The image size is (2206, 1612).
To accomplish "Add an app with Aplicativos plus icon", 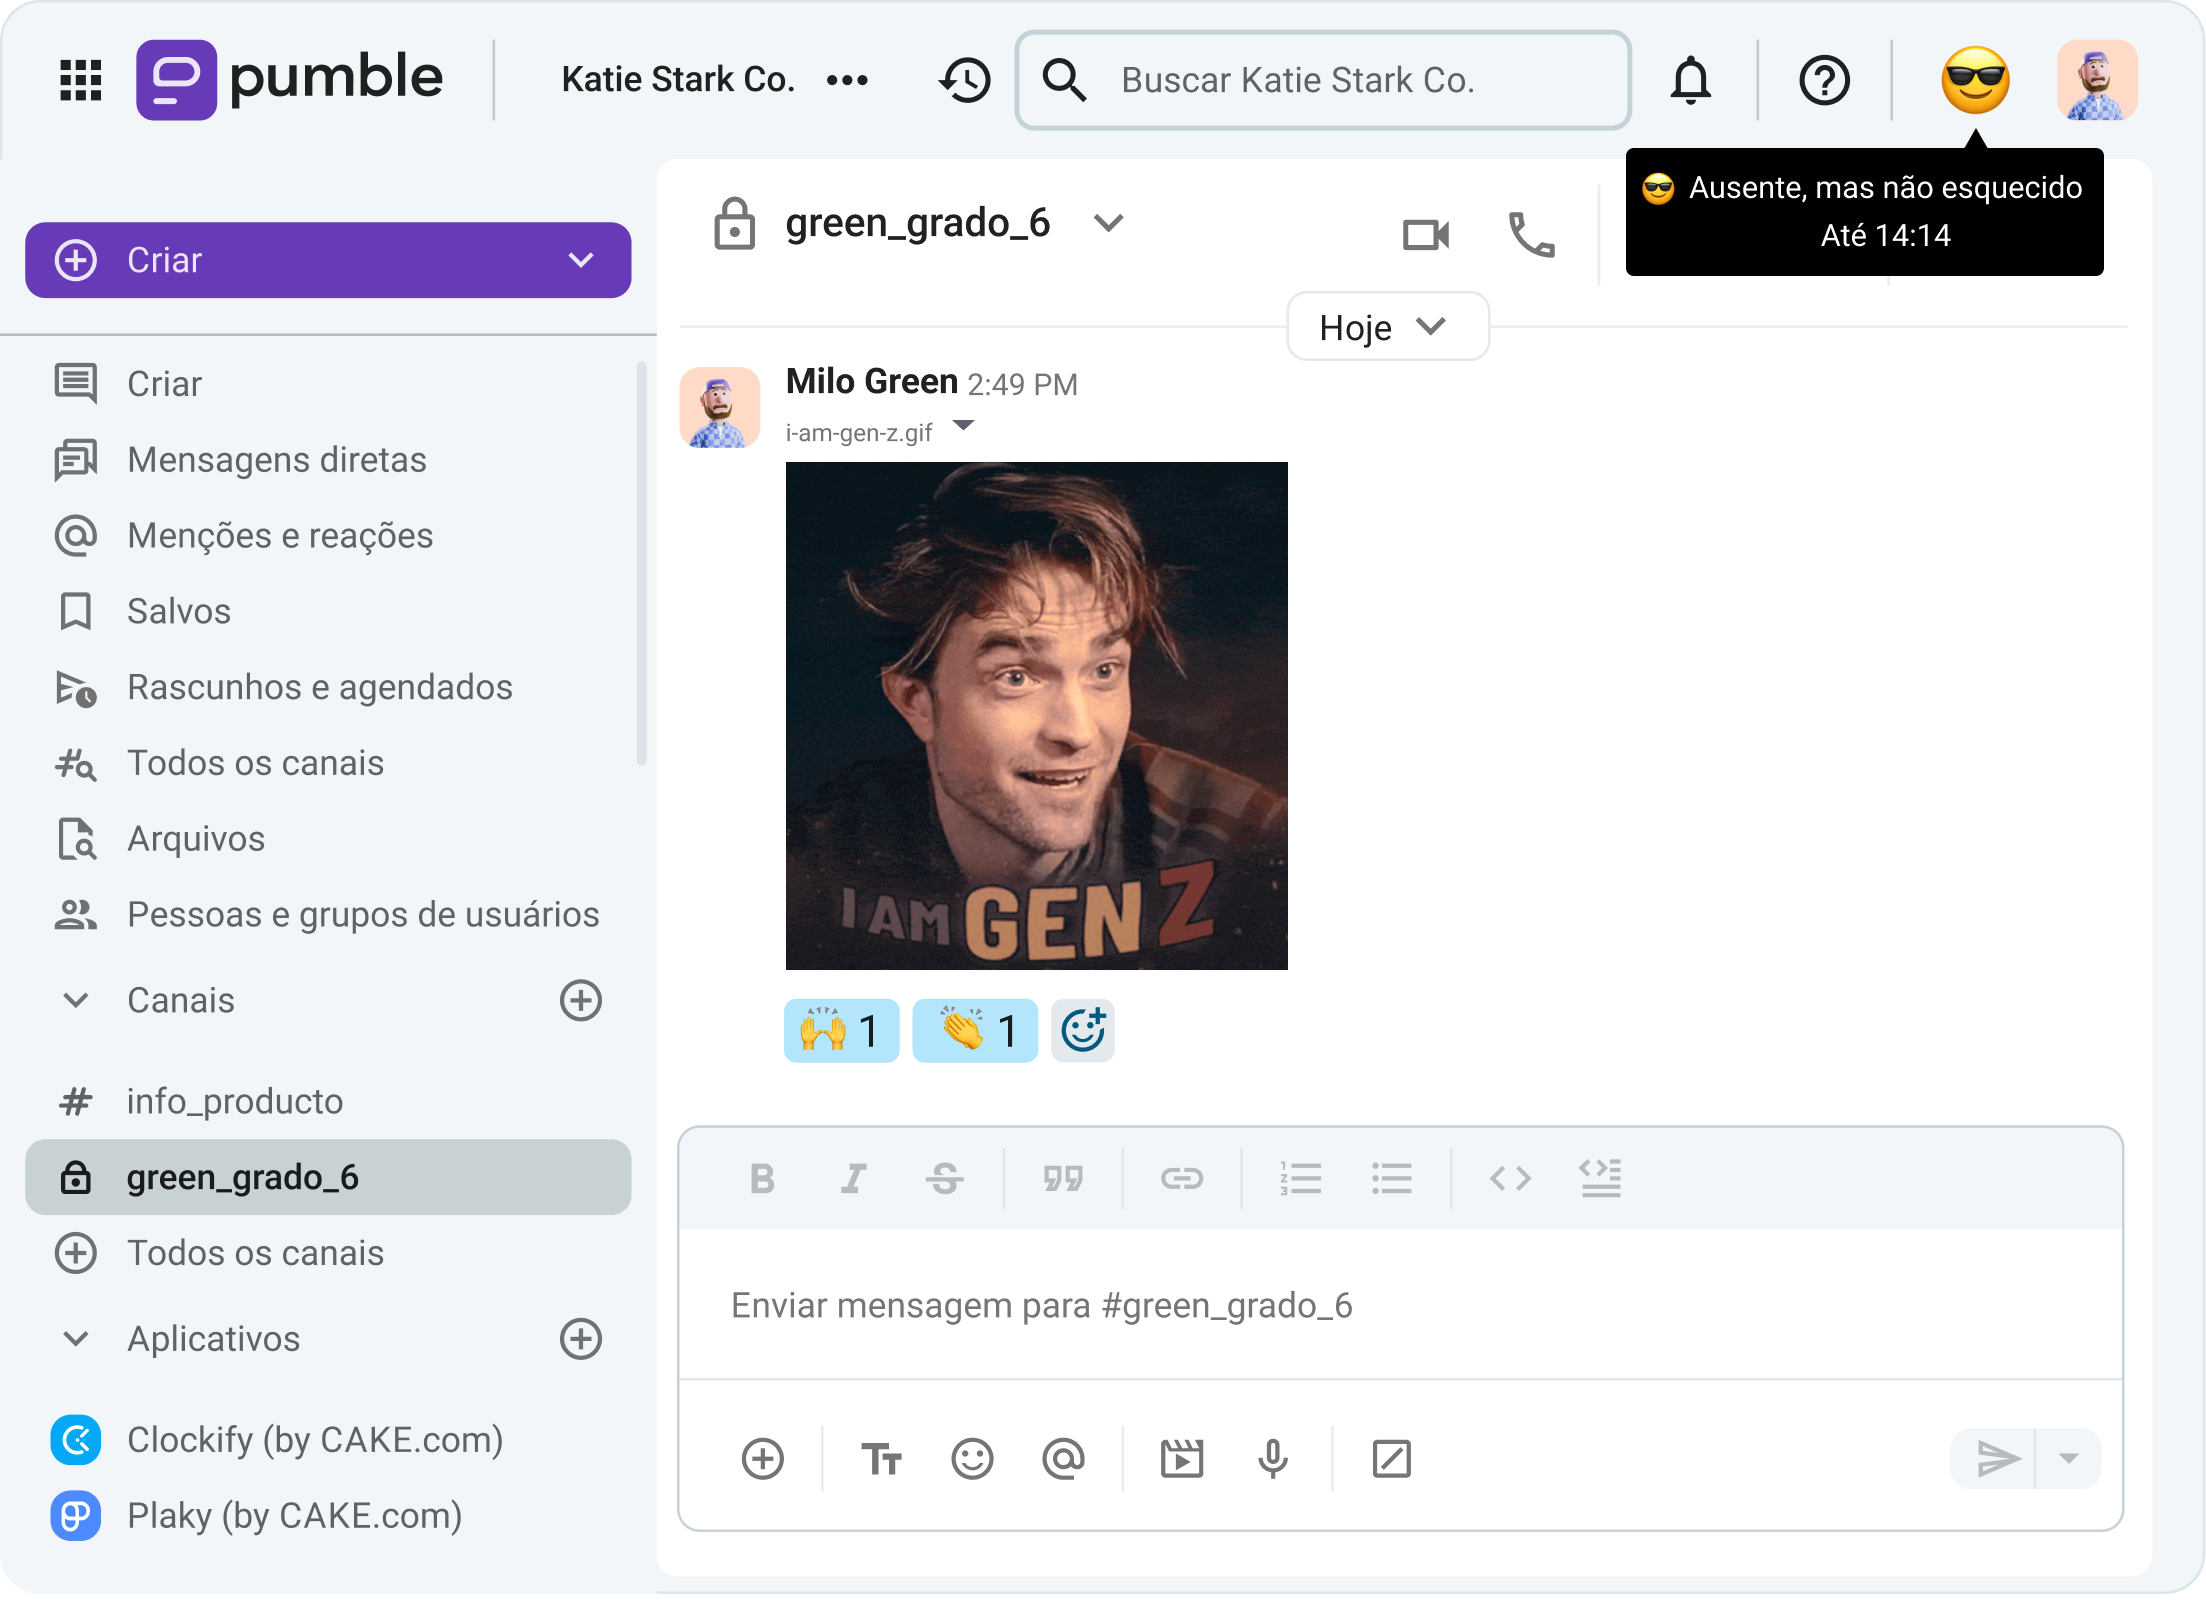I will [581, 1339].
